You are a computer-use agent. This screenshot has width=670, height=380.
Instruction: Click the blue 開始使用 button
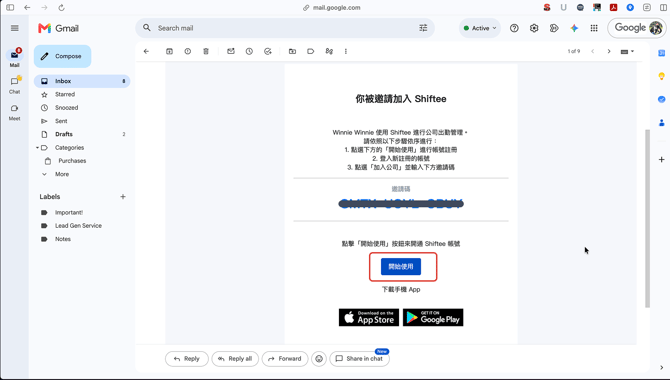pos(401,267)
